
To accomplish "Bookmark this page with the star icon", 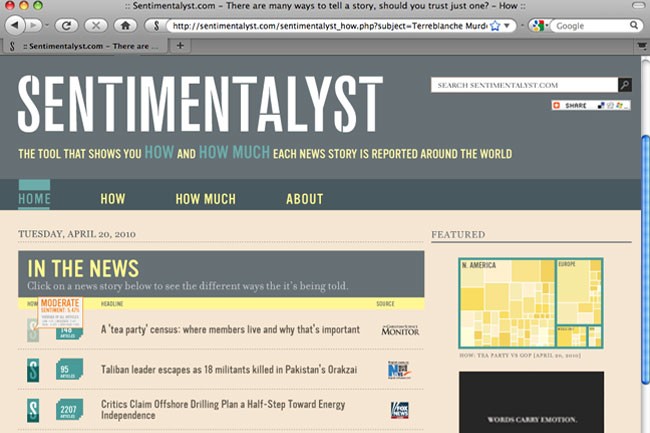I will [495, 26].
